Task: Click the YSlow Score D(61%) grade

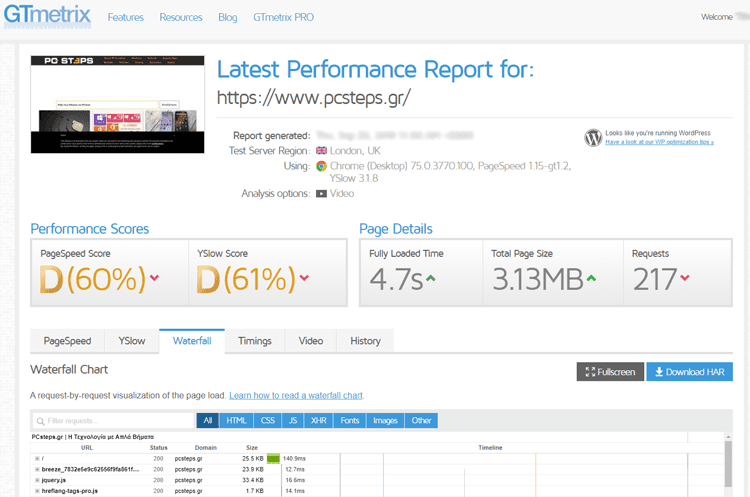Action: pos(246,279)
